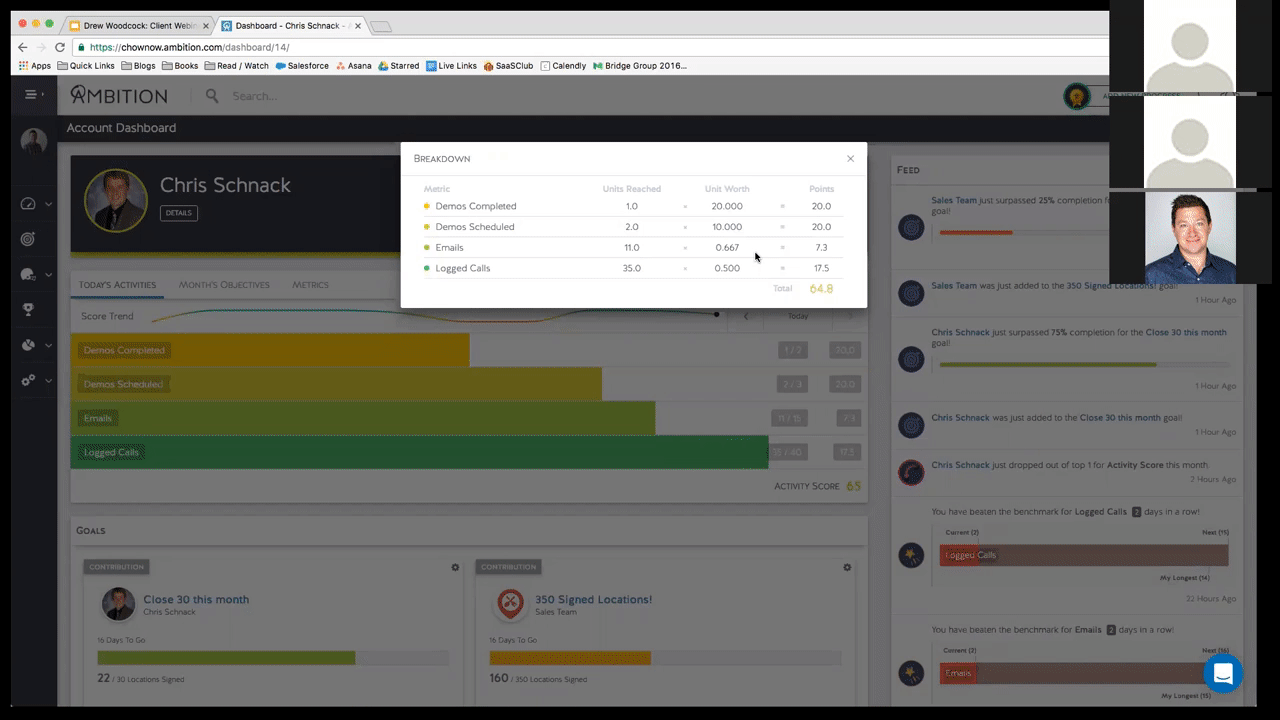Click the 64.8 total value
The width and height of the screenshot is (1280, 720).
(x=821, y=289)
